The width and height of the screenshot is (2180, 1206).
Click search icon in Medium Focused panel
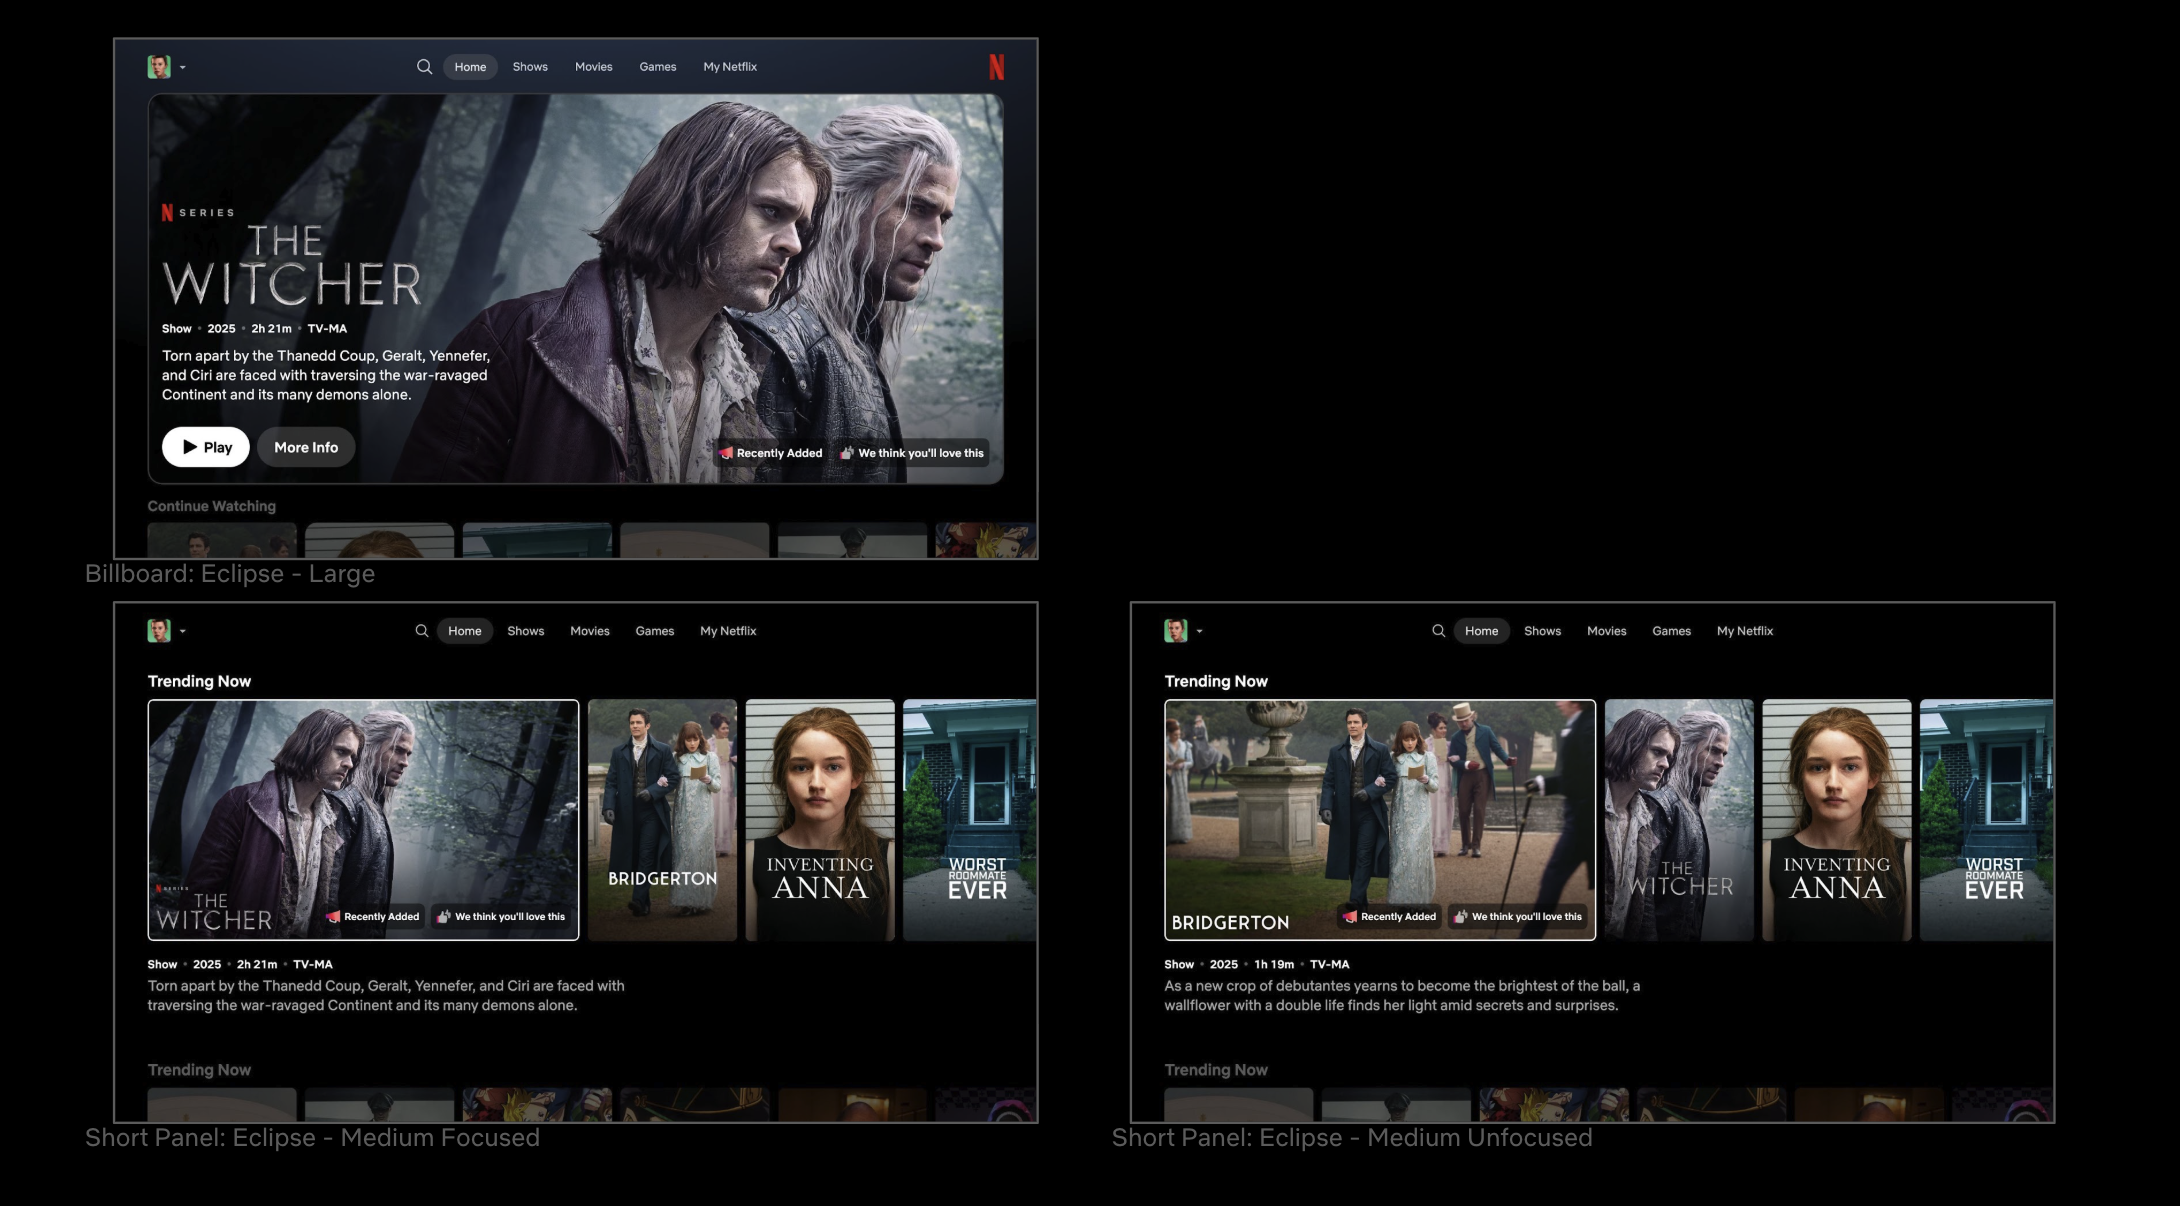(422, 631)
